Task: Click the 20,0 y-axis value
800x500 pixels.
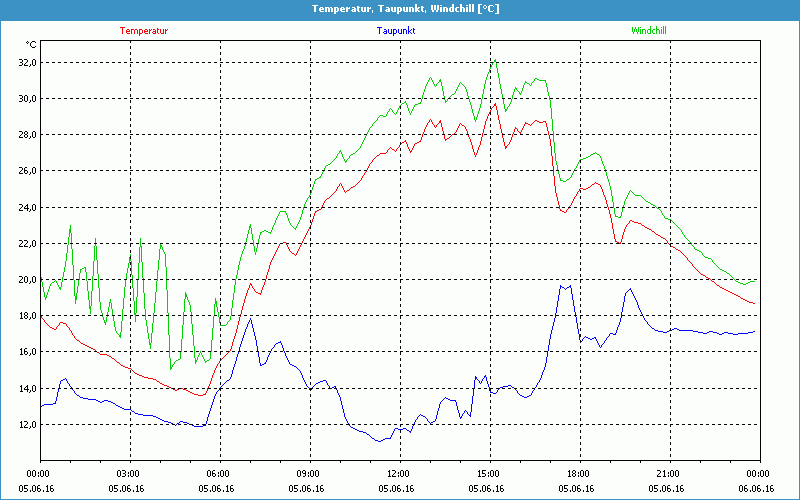Action: (28, 280)
